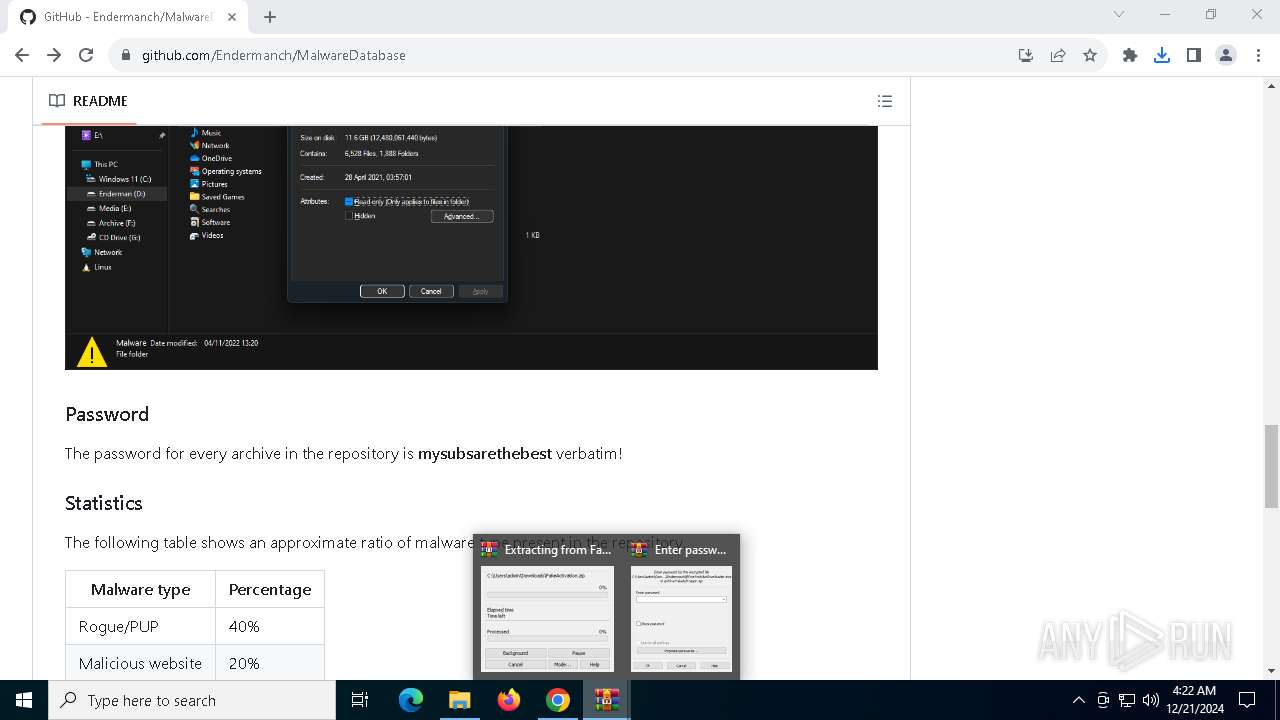Image resolution: width=1280 pixels, height=720 pixels.
Task: Select the Extracting from WinRAR preview thumbnail
Action: [x=547, y=618]
